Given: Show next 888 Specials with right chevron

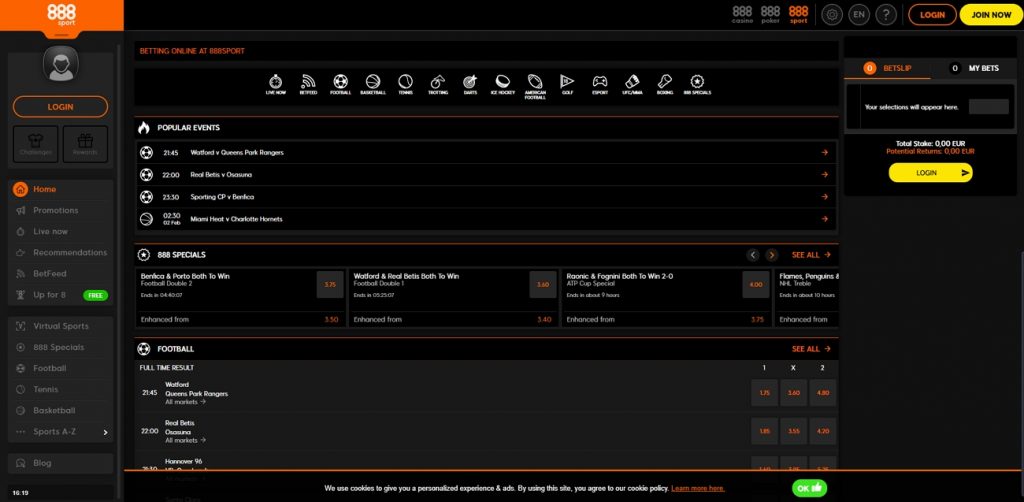Looking at the screenshot, I should click(772, 255).
